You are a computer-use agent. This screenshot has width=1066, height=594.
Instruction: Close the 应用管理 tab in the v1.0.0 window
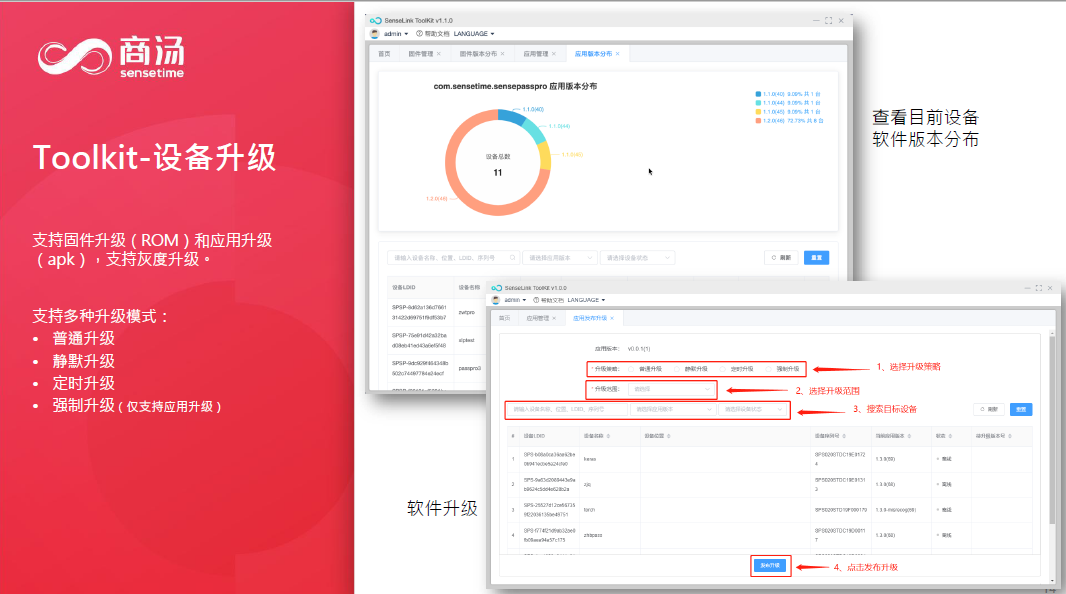click(554, 318)
